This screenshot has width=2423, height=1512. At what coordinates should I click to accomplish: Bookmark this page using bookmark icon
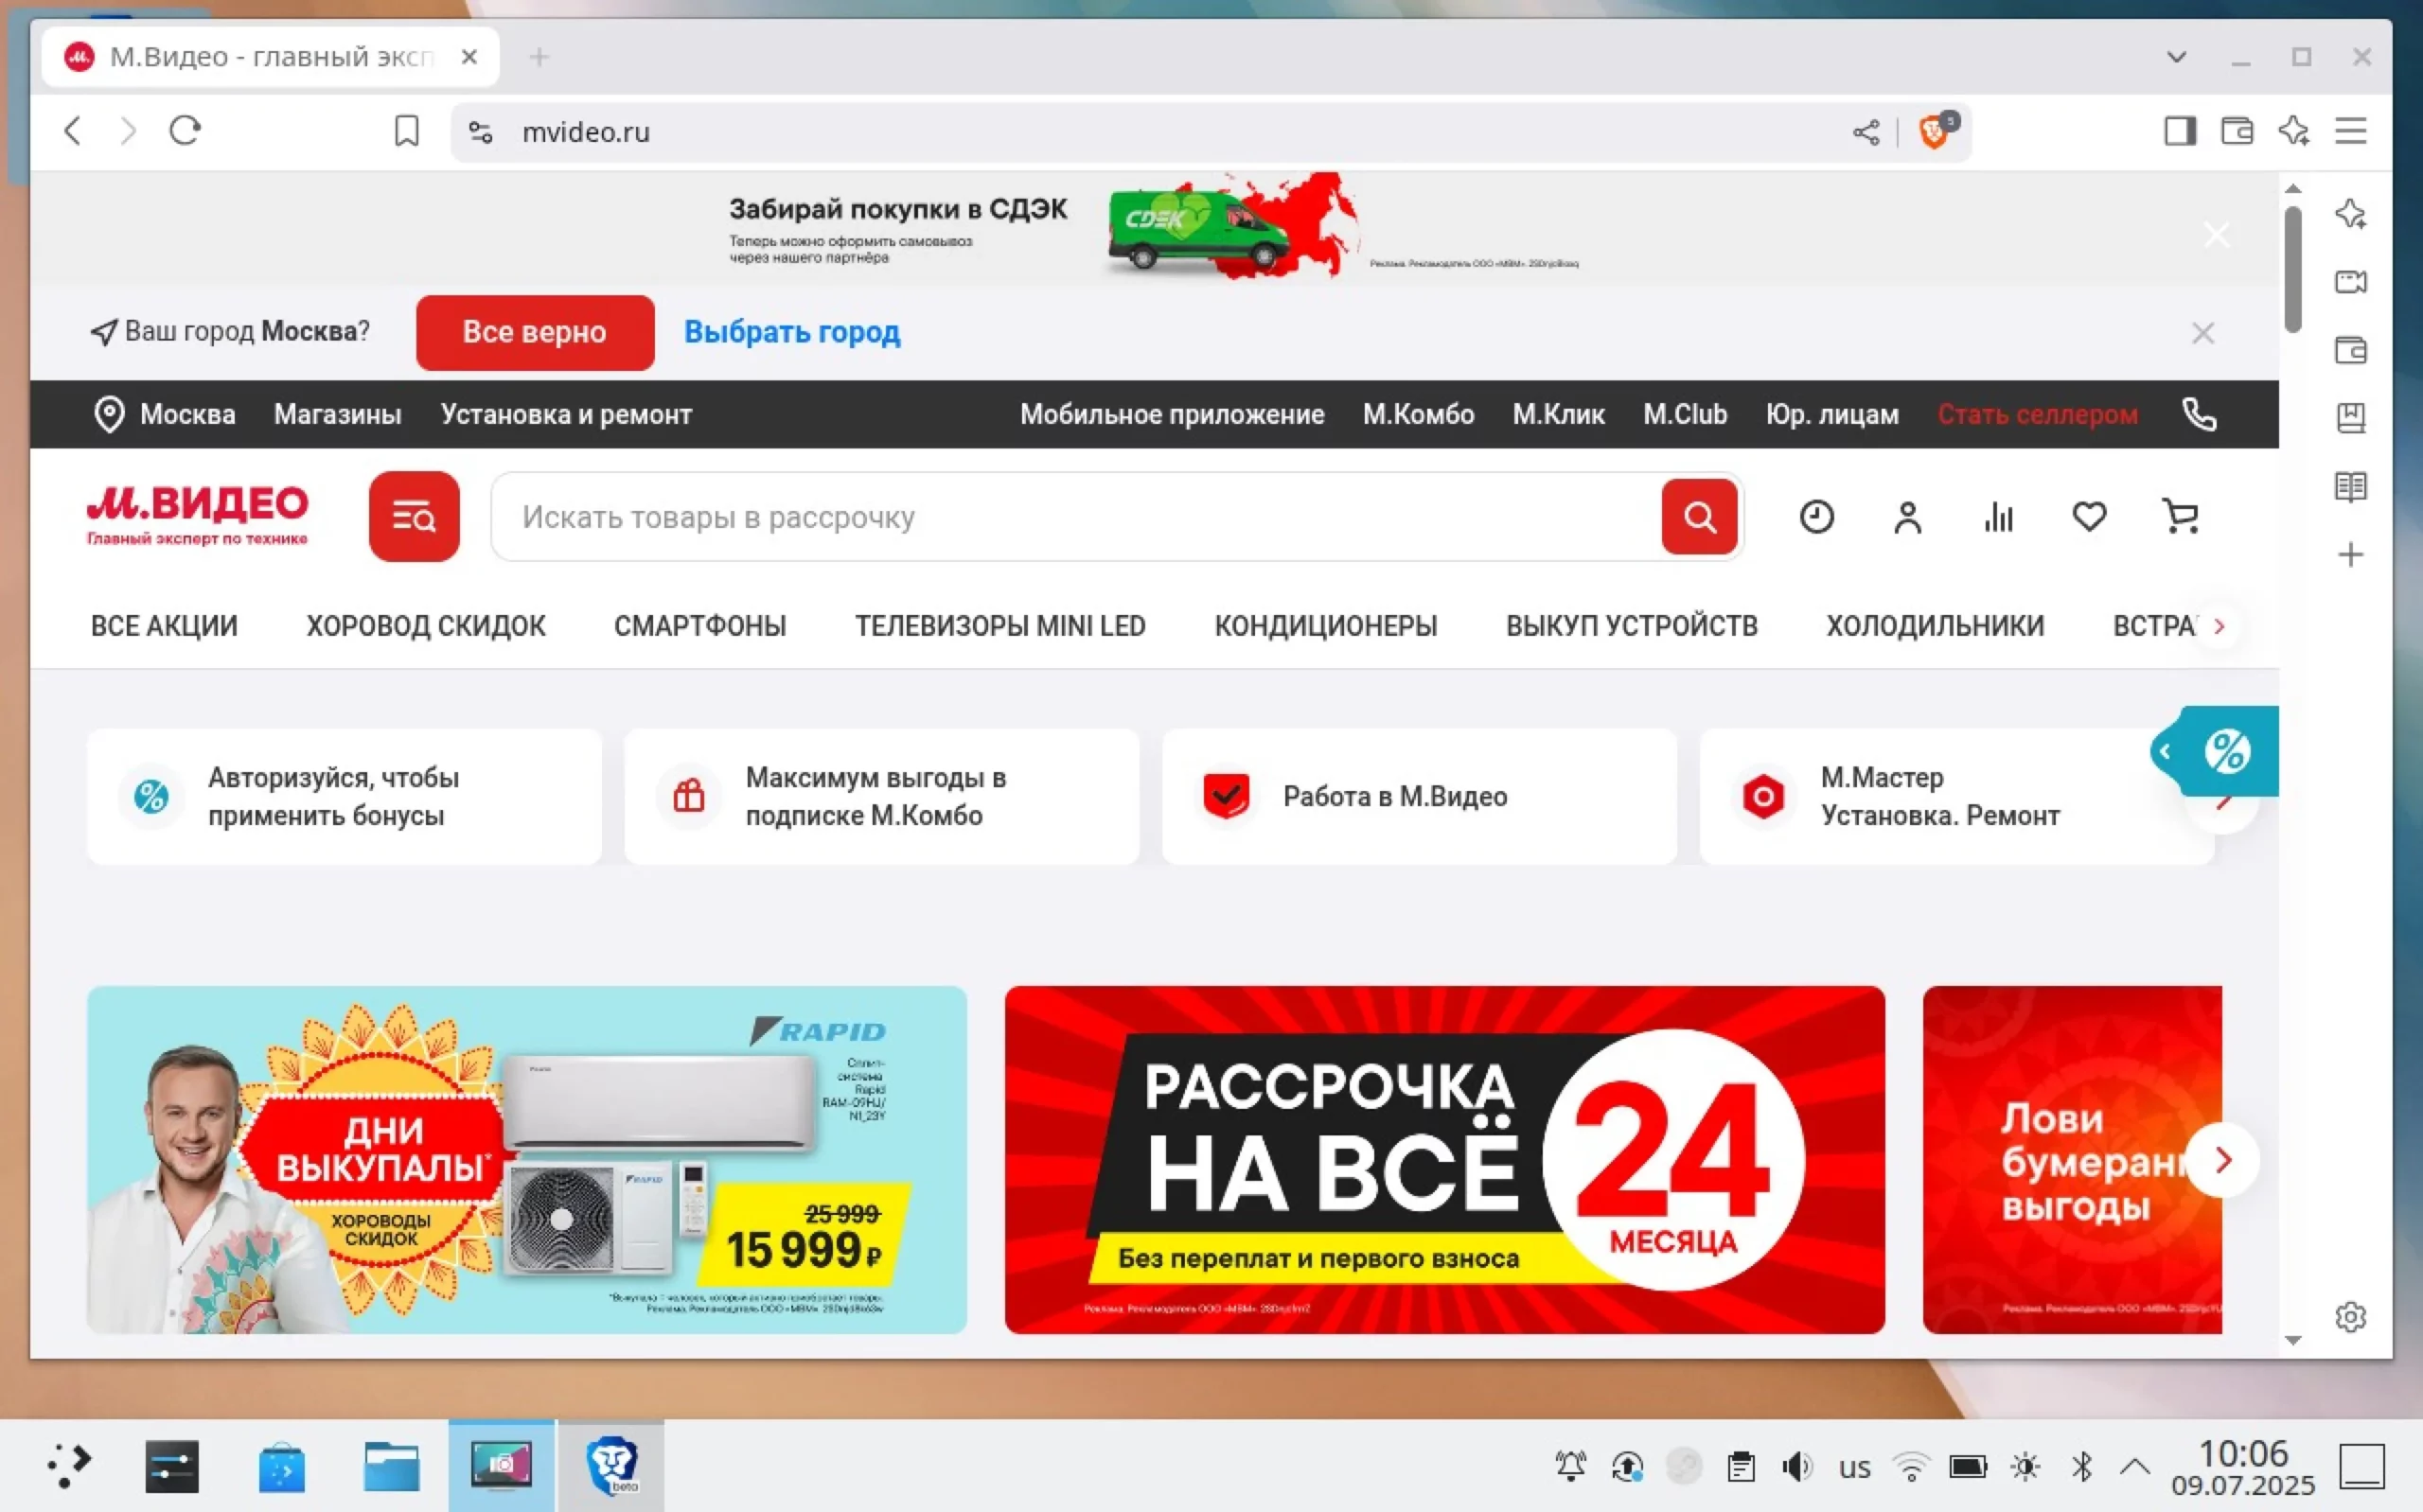click(406, 131)
